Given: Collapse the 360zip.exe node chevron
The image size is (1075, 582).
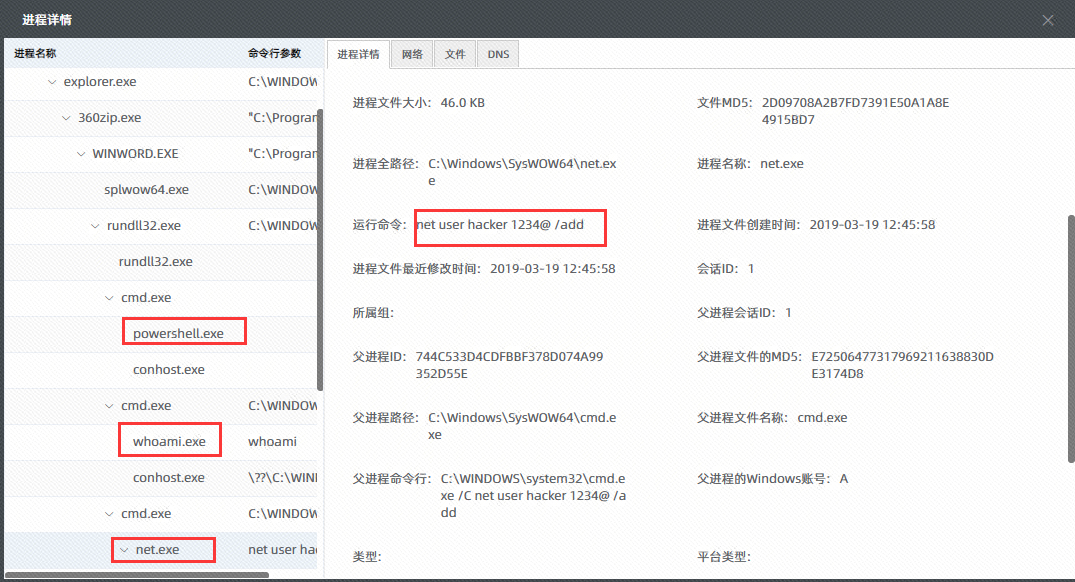Looking at the screenshot, I should 67,118.
